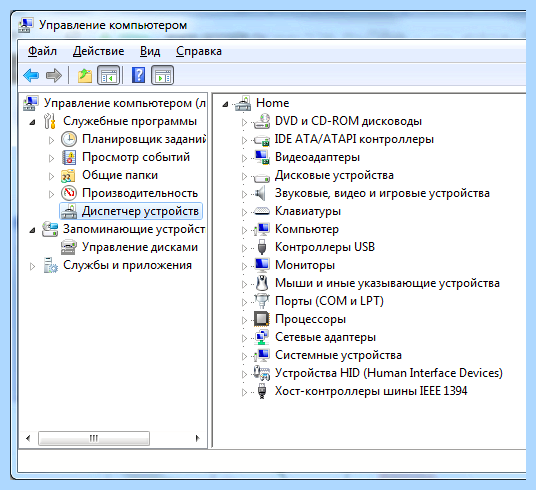Open the Вид menu
Image resolution: width=536 pixels, height=490 pixels.
coord(150,51)
